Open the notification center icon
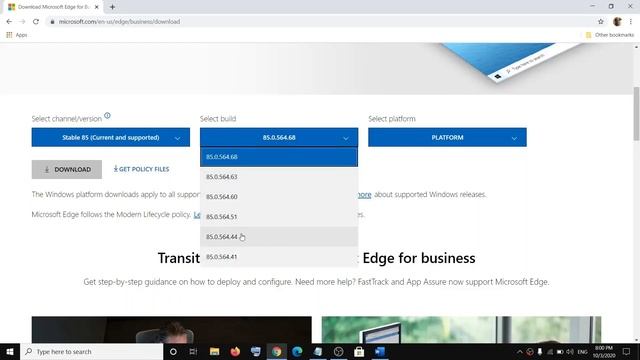 [627, 351]
